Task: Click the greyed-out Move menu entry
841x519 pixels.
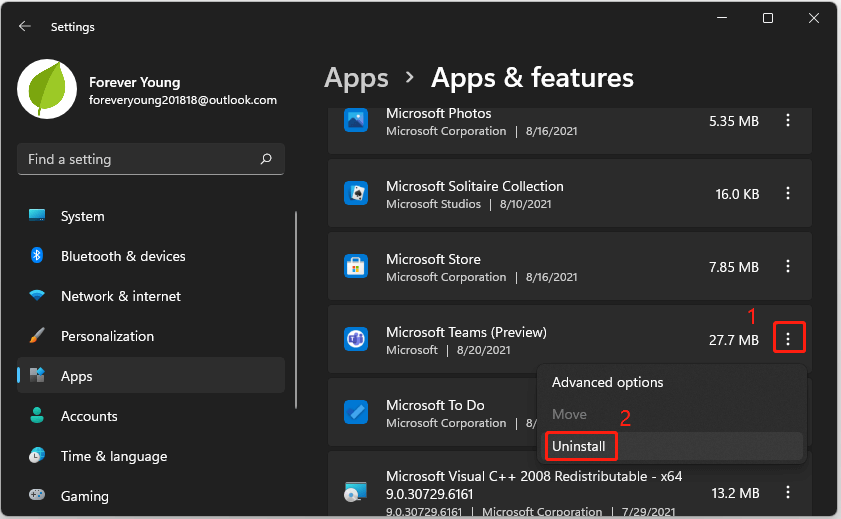Action: [672, 414]
